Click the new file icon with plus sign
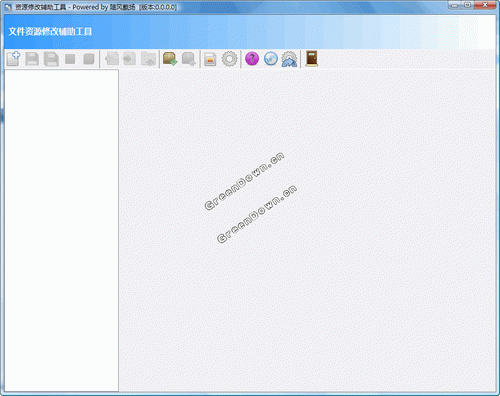Viewport: 500px width, 396px height. click(x=13, y=59)
